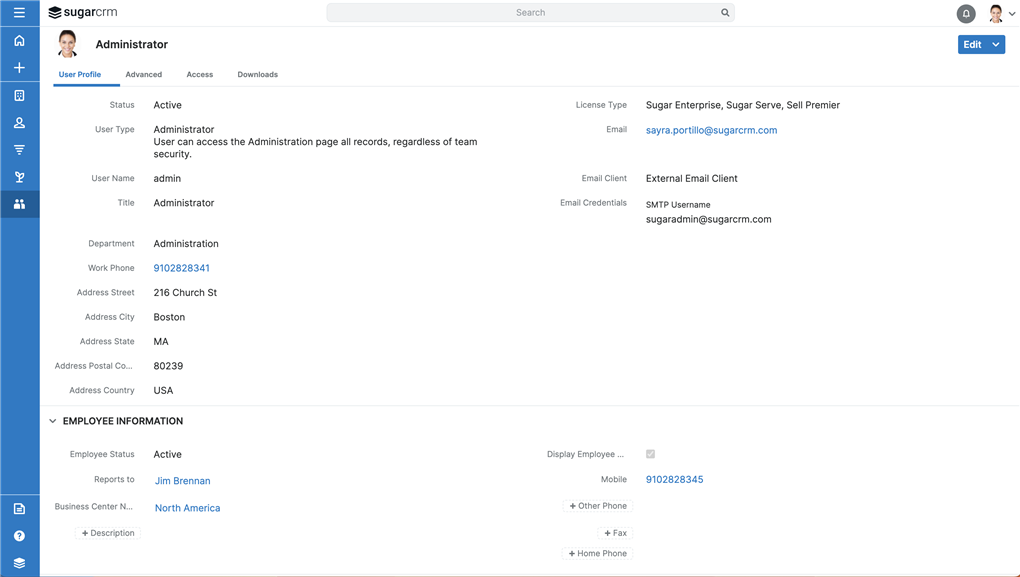Toggle the Display Employee checkbox
This screenshot has width=1020, height=577.
(x=650, y=453)
